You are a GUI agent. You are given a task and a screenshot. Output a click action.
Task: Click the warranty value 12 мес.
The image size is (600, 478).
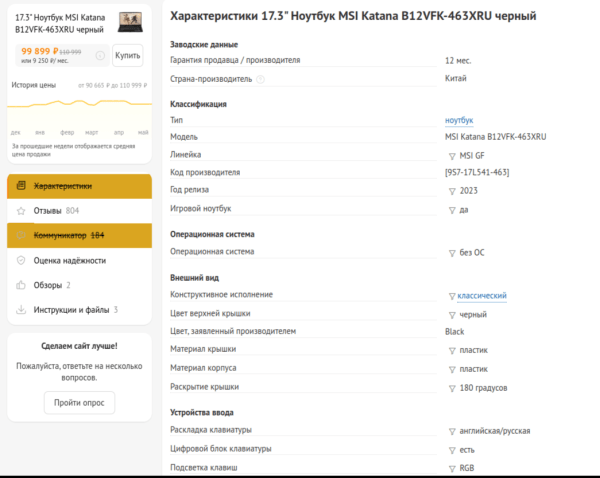(458, 61)
